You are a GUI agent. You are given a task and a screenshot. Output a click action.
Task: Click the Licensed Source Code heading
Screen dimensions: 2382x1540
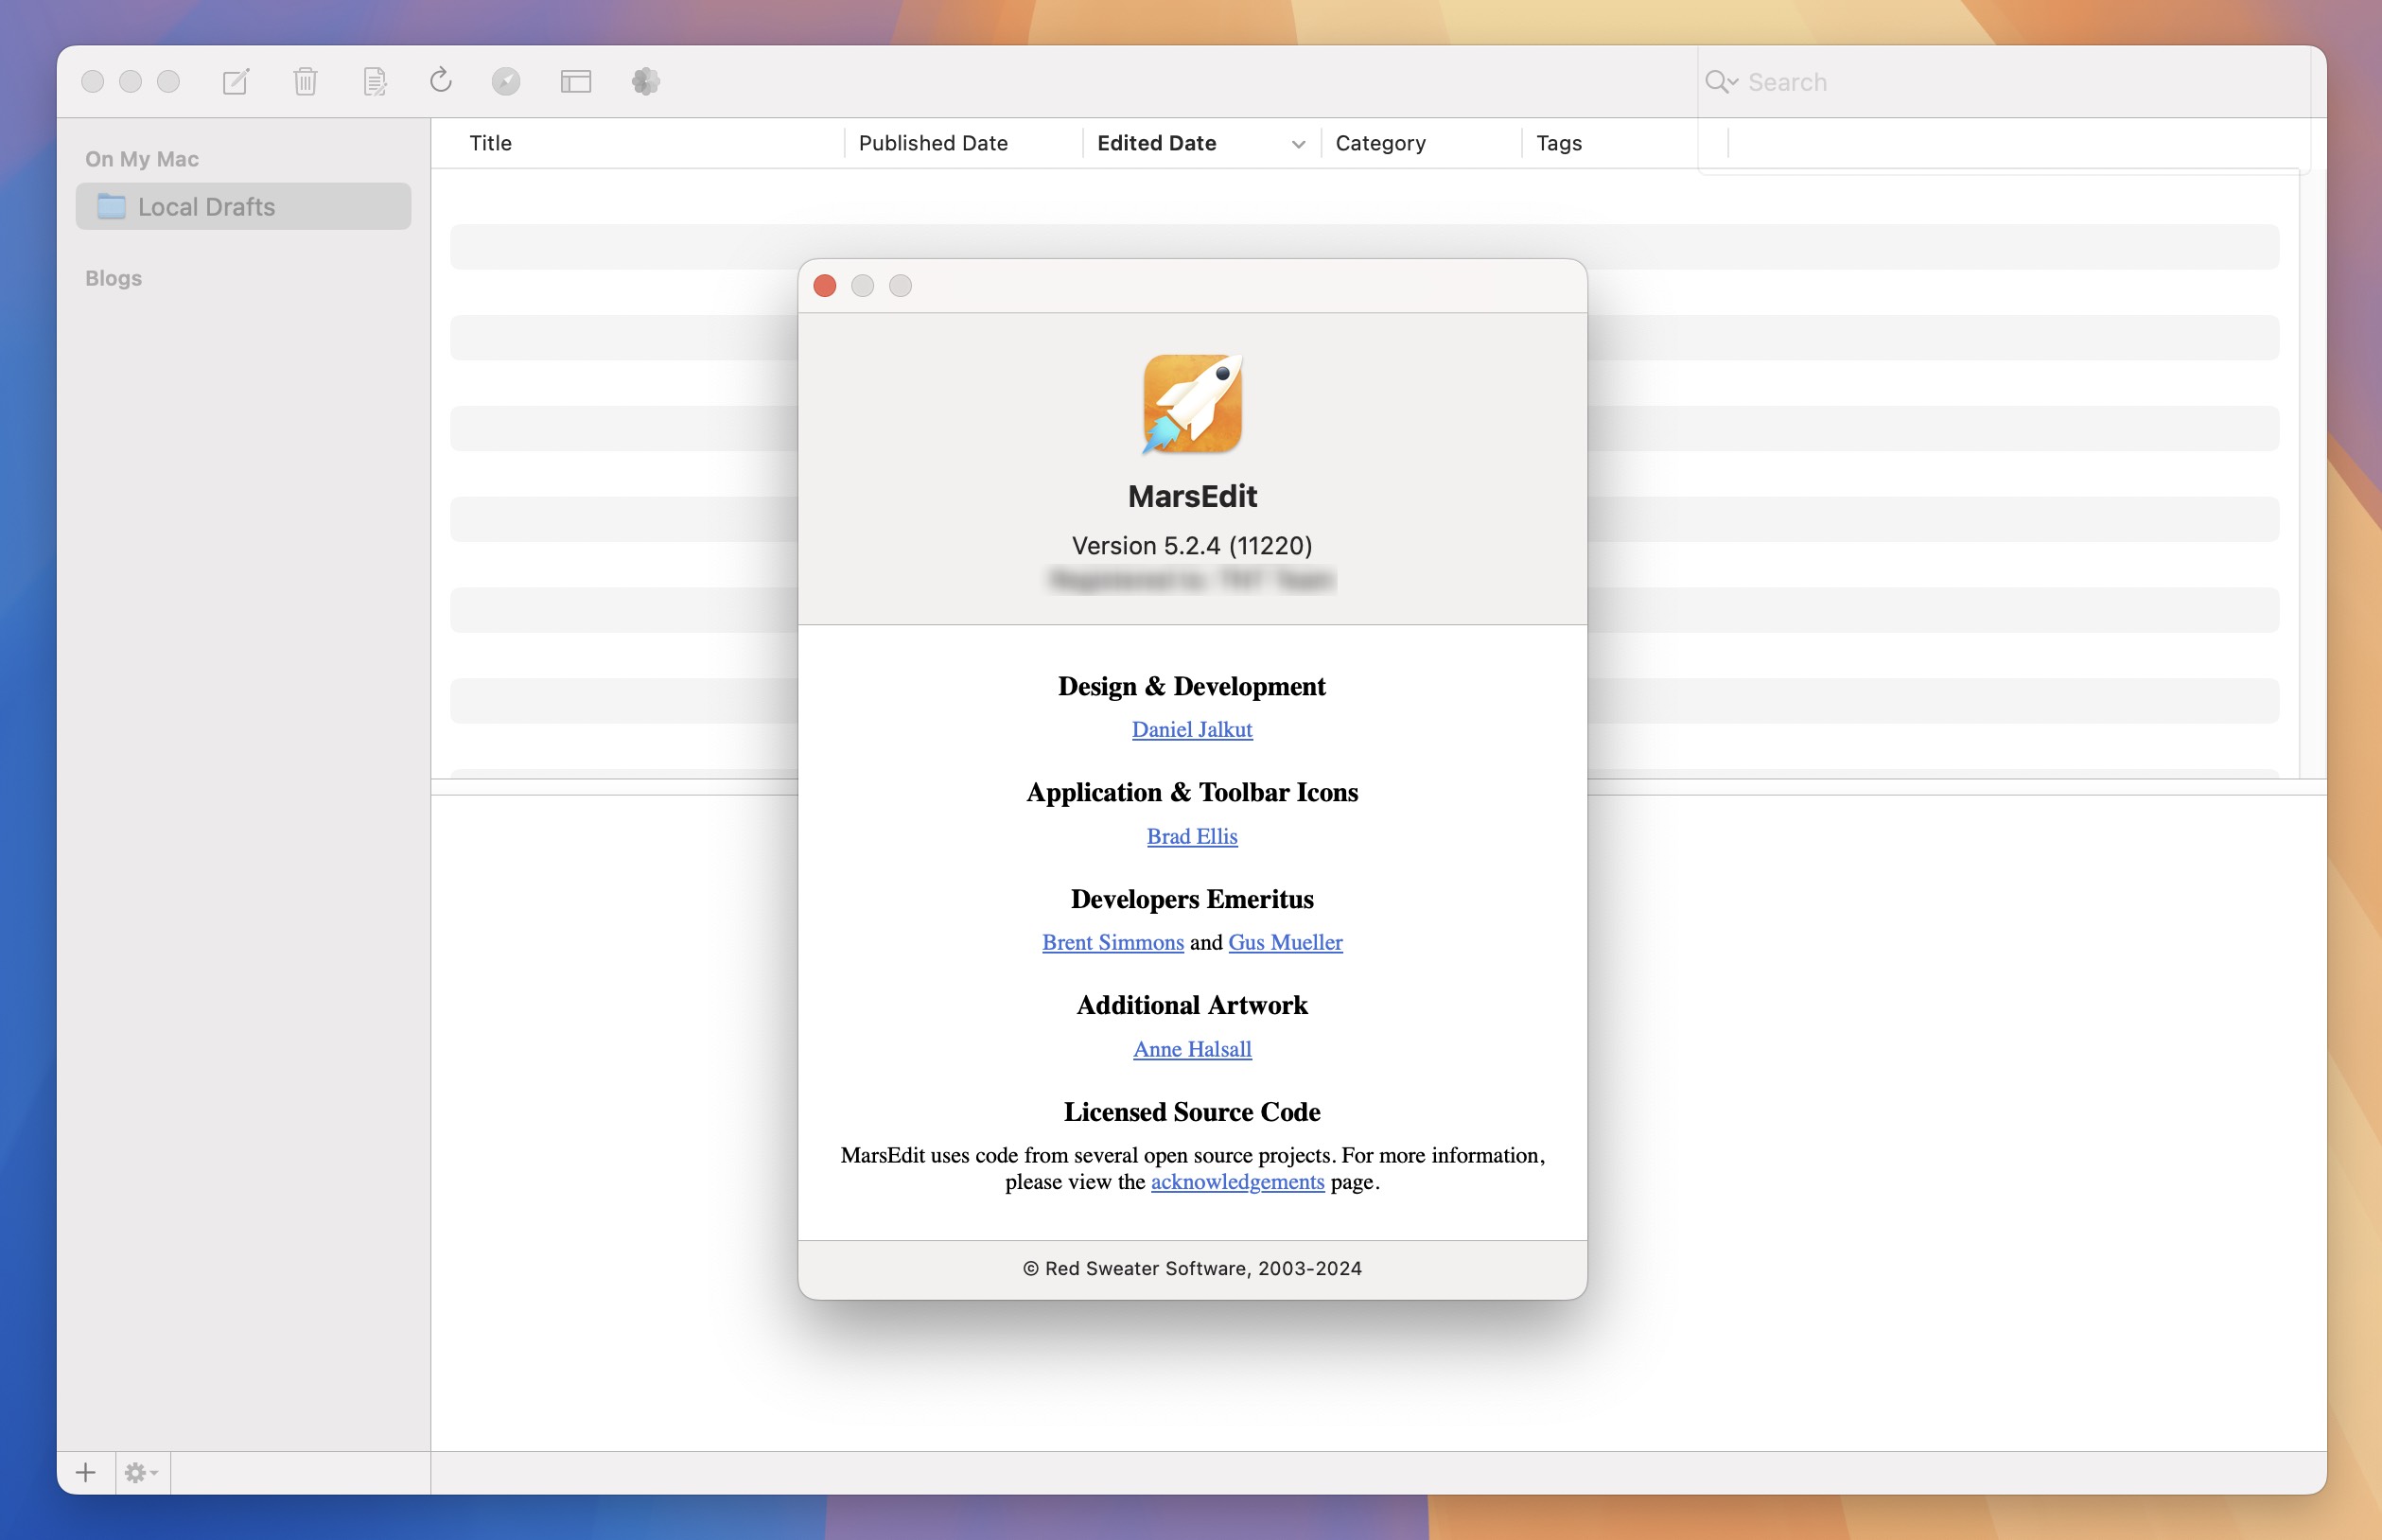point(1192,1112)
